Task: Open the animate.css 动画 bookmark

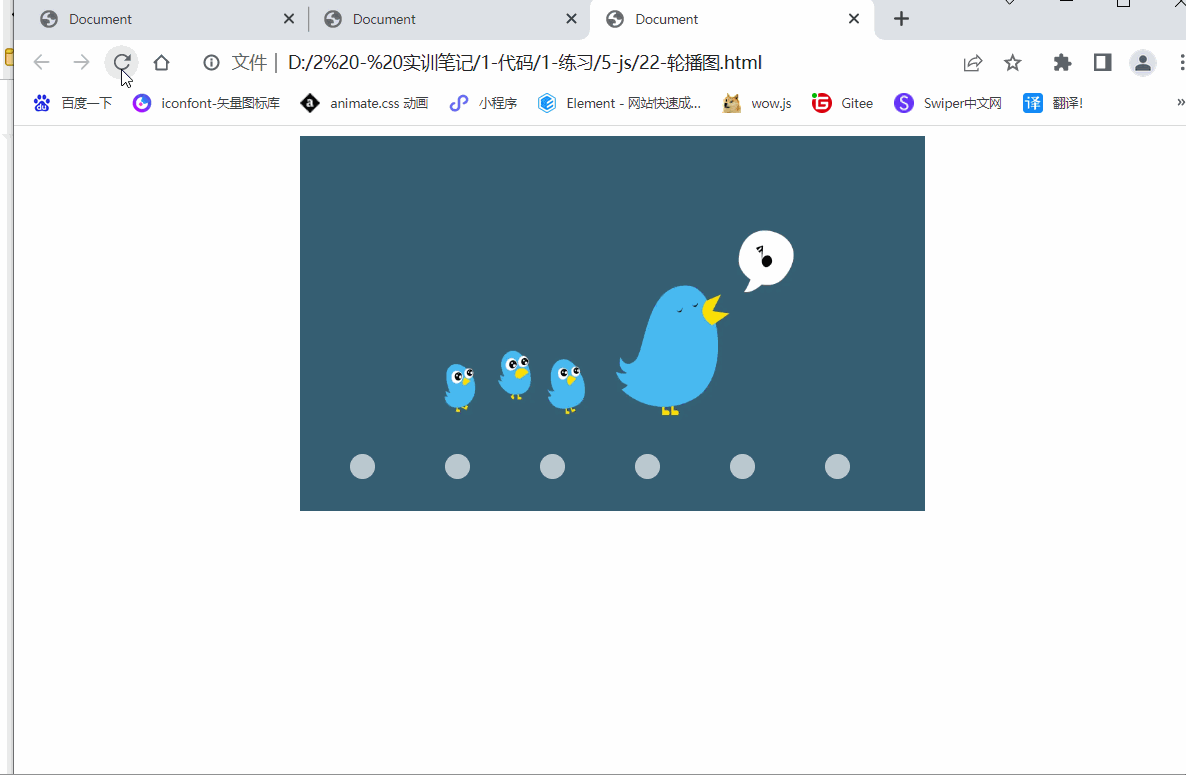Action: point(365,104)
